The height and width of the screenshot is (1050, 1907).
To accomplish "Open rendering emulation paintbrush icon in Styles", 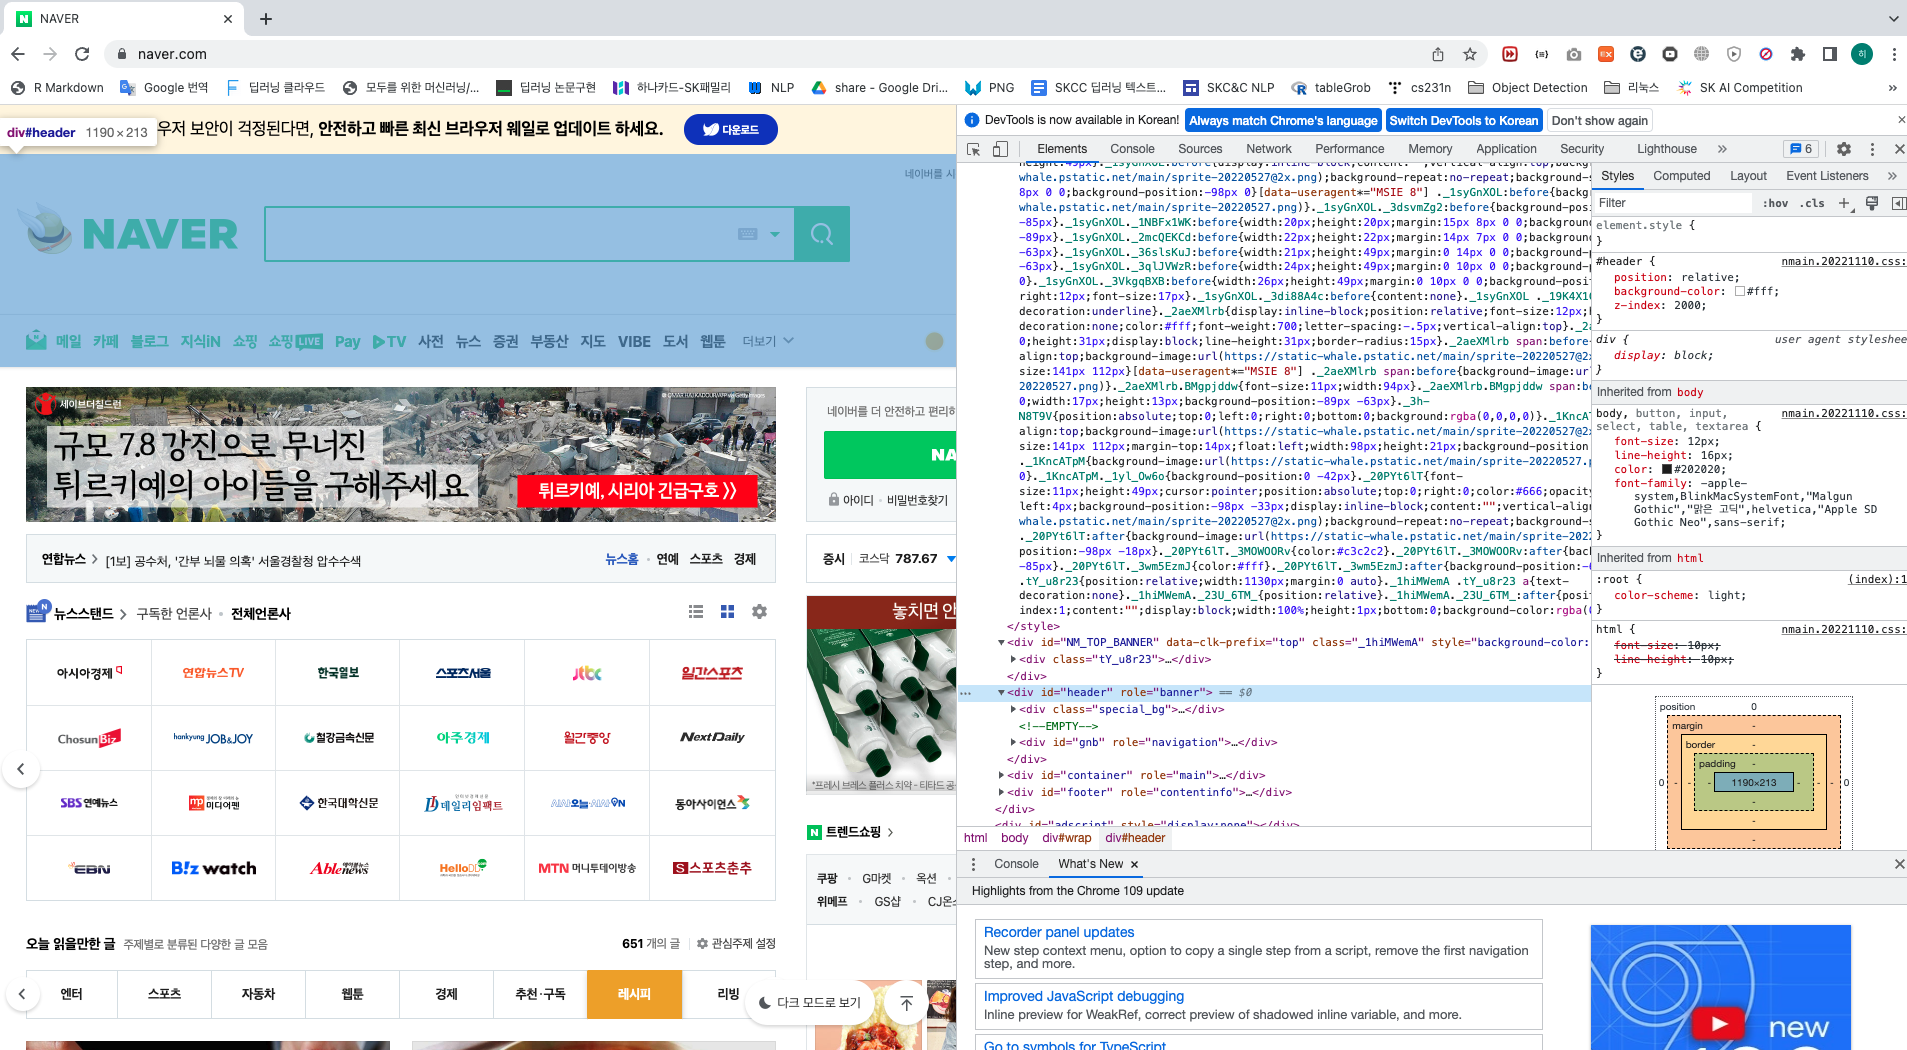I will (1872, 203).
